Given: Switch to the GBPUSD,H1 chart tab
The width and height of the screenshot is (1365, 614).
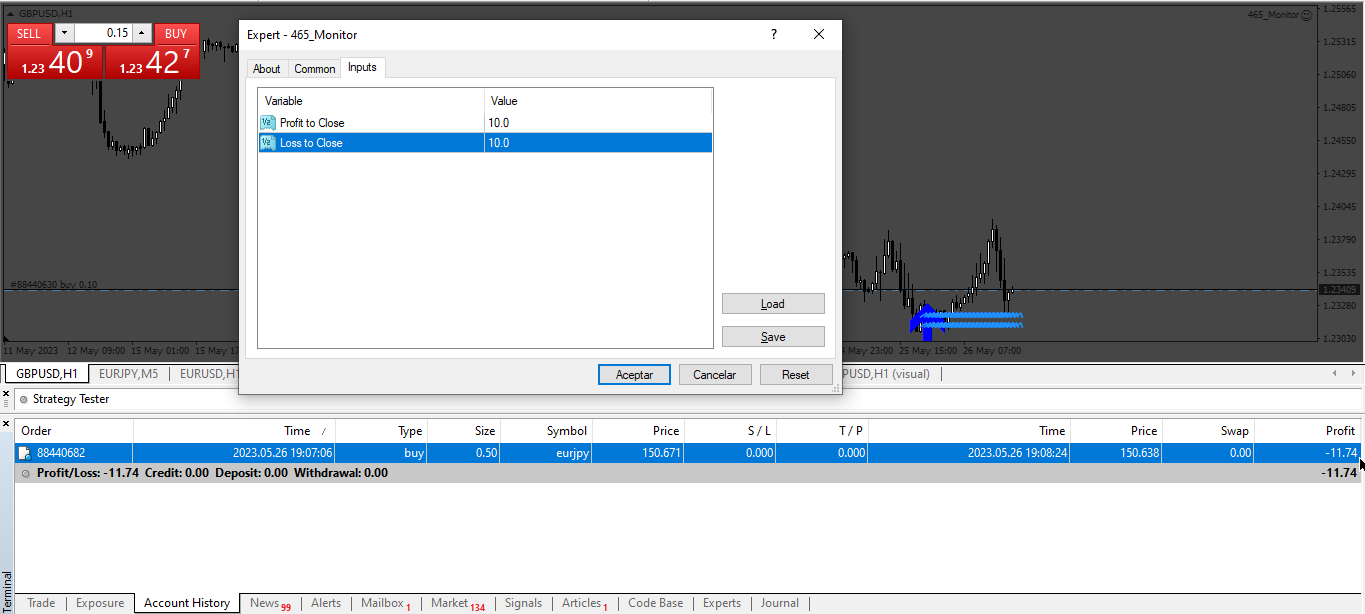Looking at the screenshot, I should point(46,374).
